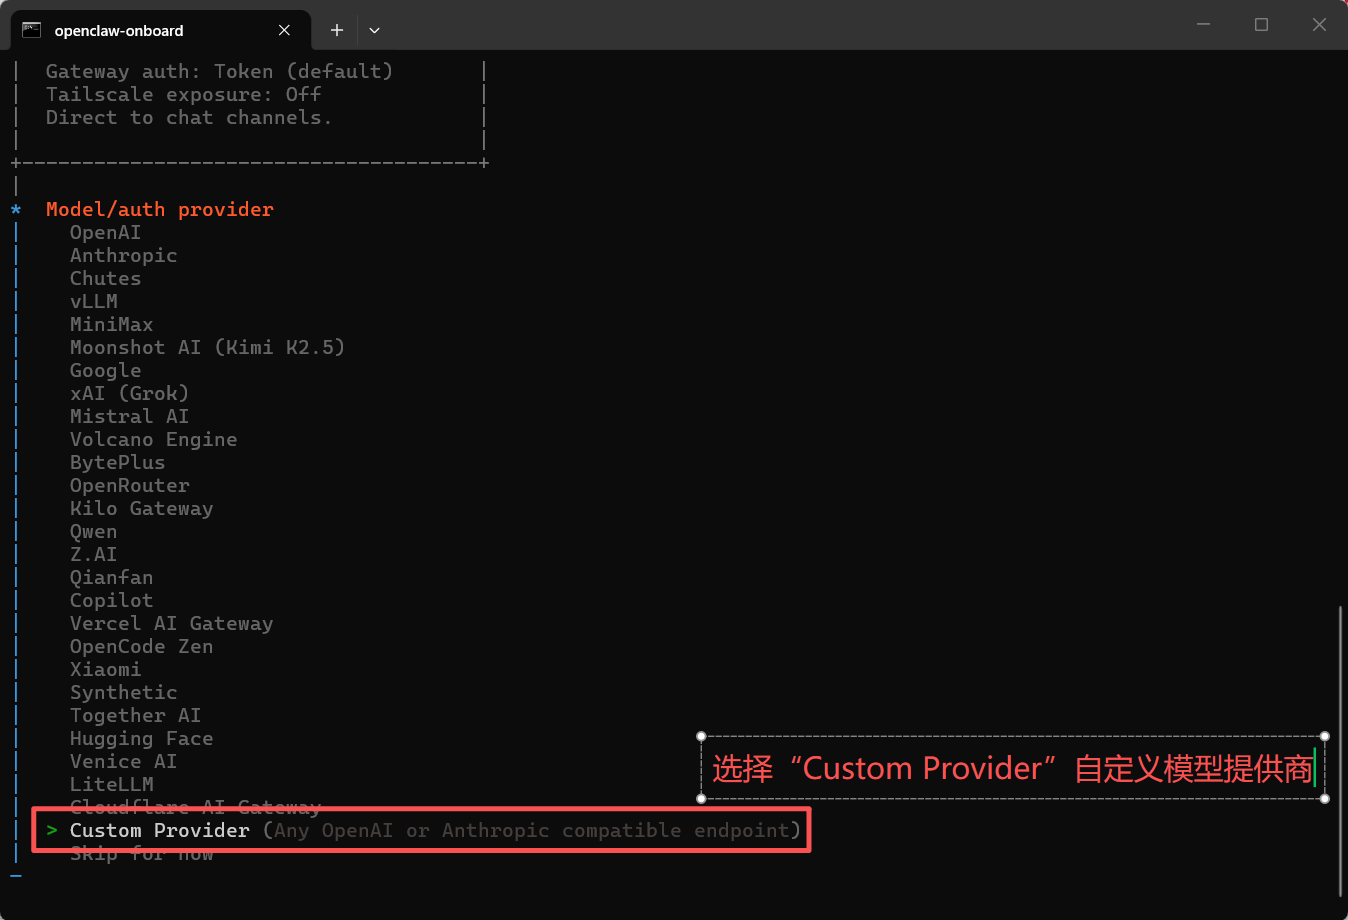1348x920 pixels.
Task: Select Vercel AI Gateway option
Action: click(x=171, y=624)
